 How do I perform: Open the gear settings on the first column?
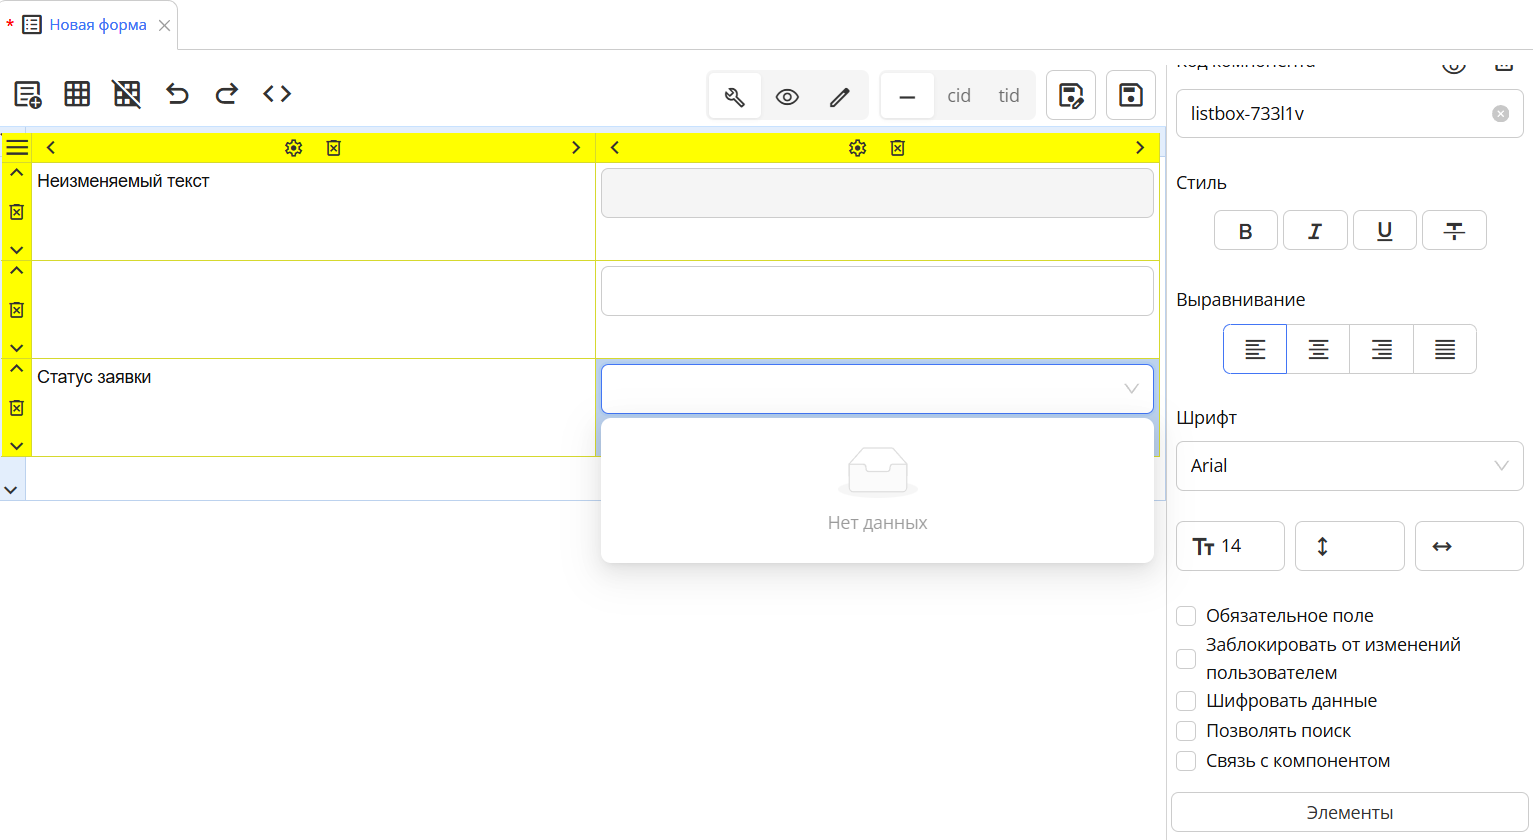pos(293,147)
